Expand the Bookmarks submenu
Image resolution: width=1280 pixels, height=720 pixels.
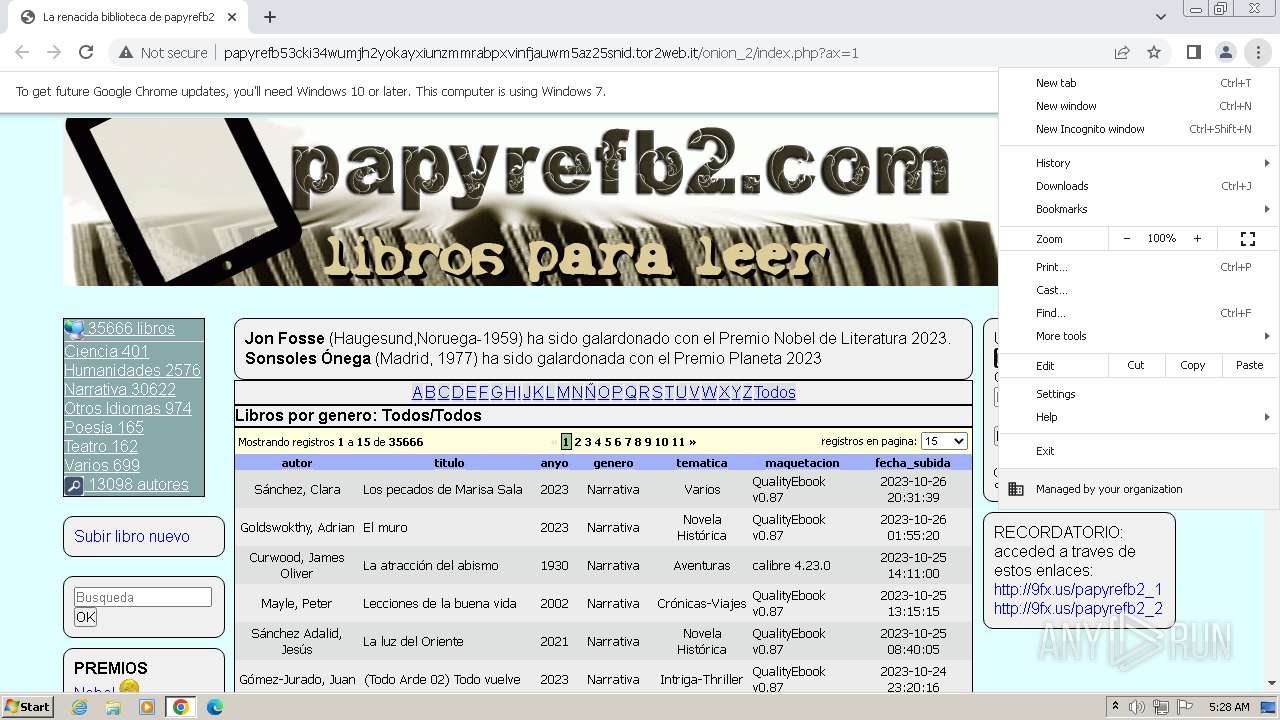(x=1139, y=209)
